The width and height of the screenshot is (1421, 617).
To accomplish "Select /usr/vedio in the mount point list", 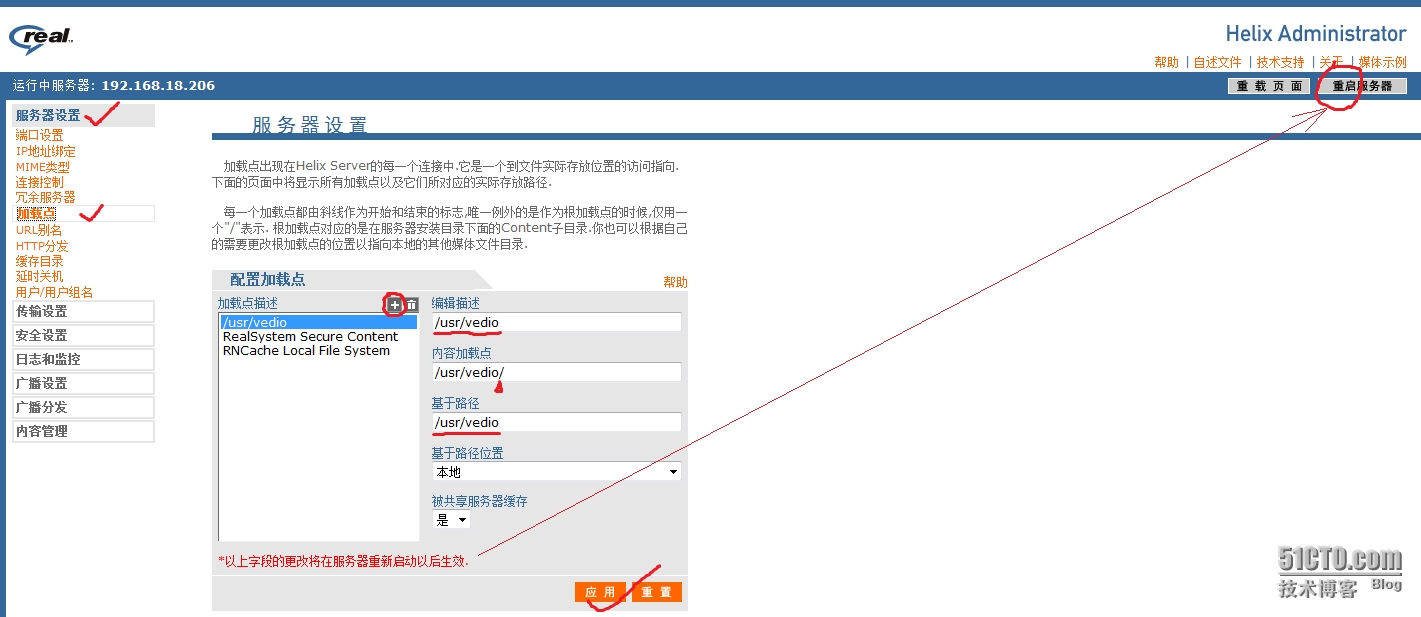I will click(318, 322).
